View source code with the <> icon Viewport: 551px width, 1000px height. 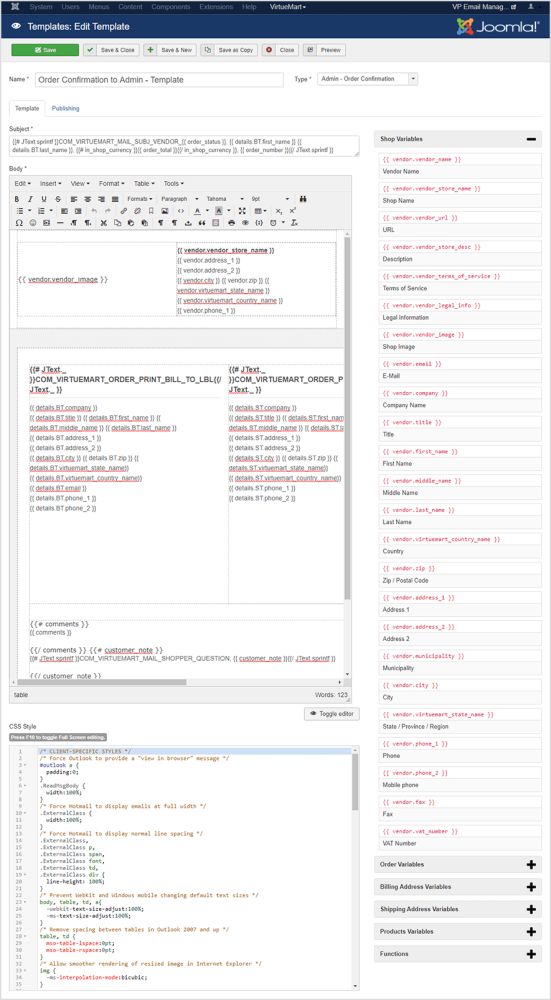pos(181,210)
